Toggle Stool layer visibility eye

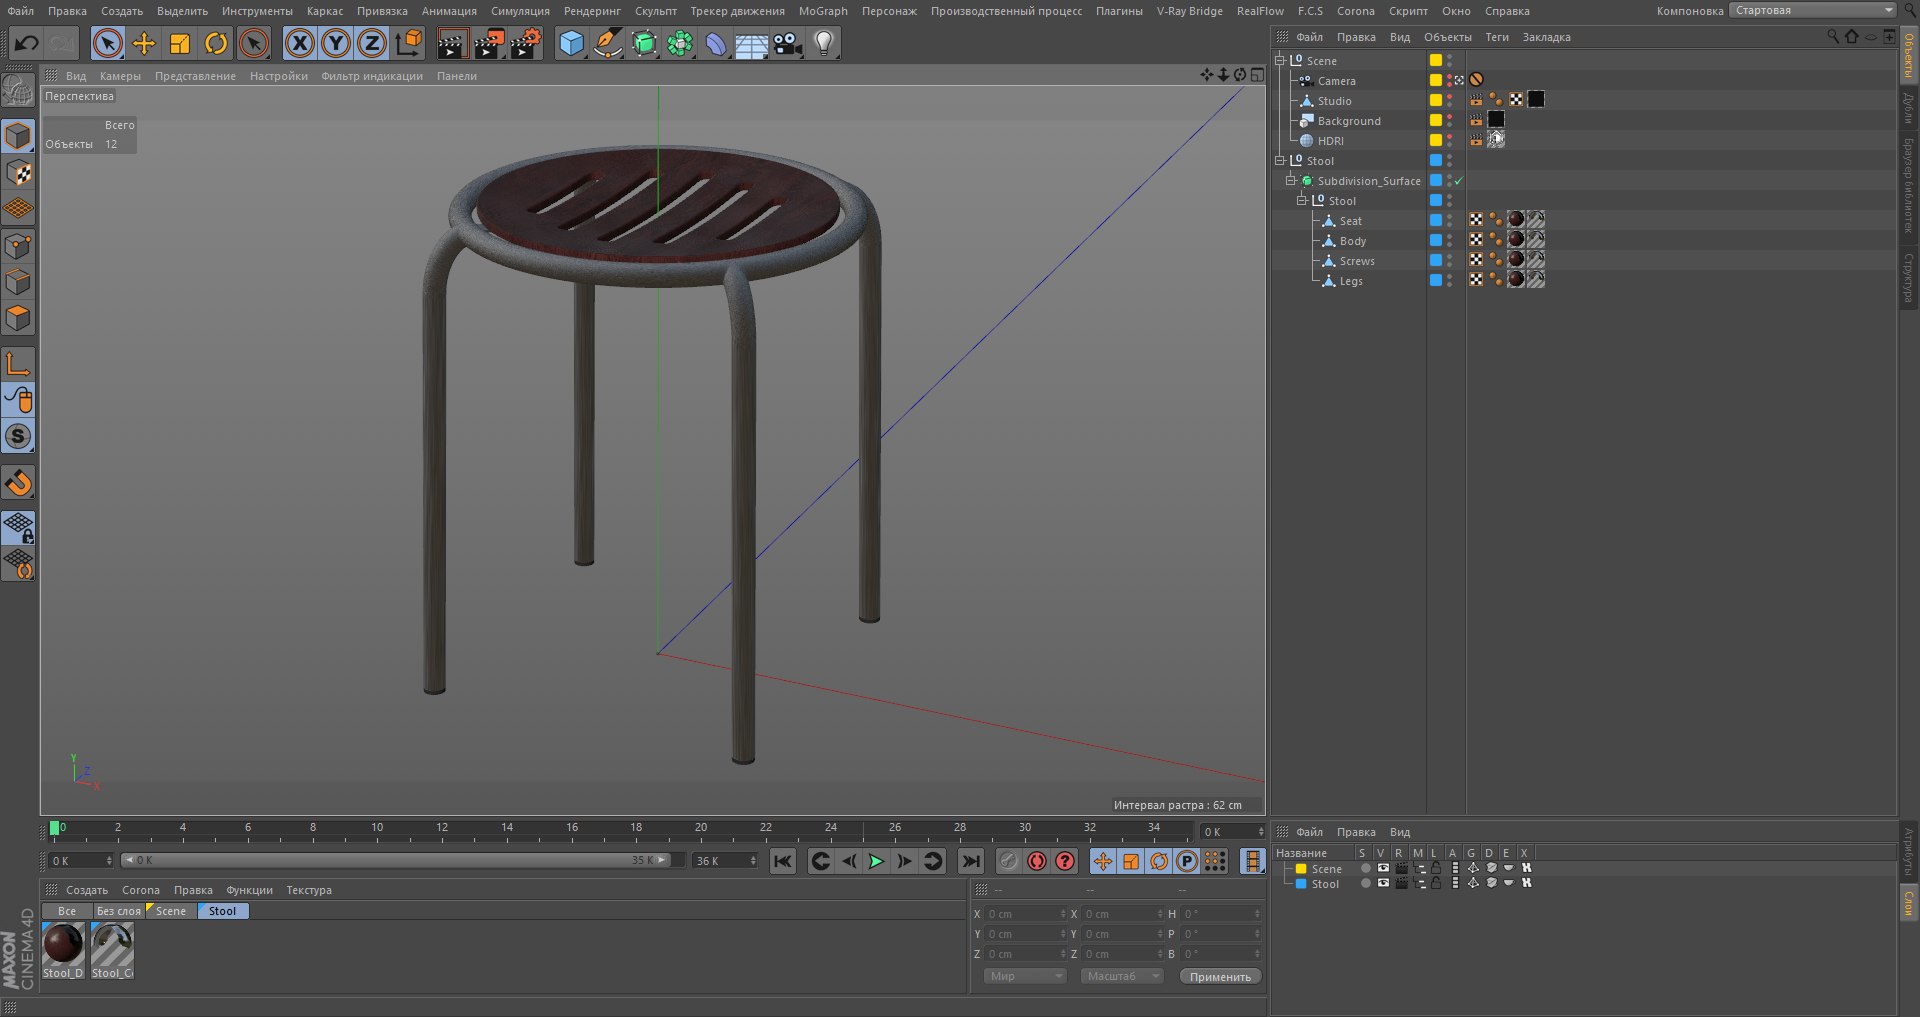coord(1383,883)
